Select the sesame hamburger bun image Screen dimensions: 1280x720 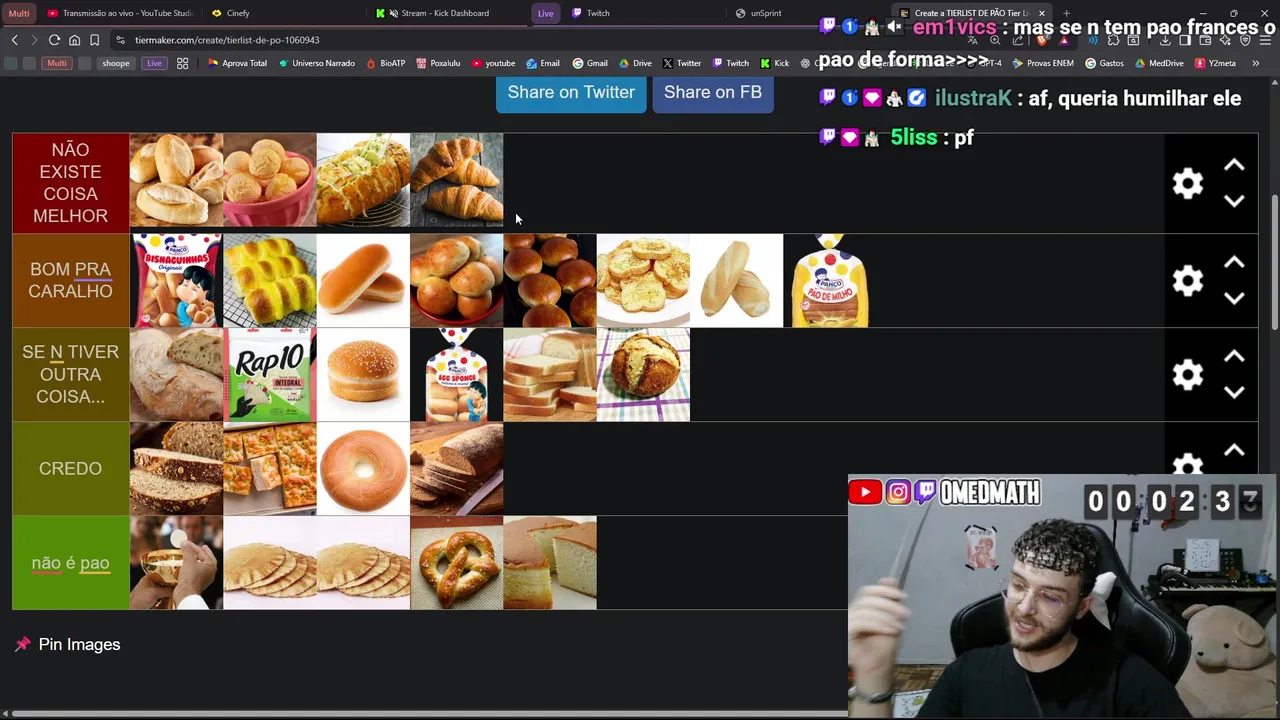pyautogui.click(x=363, y=375)
